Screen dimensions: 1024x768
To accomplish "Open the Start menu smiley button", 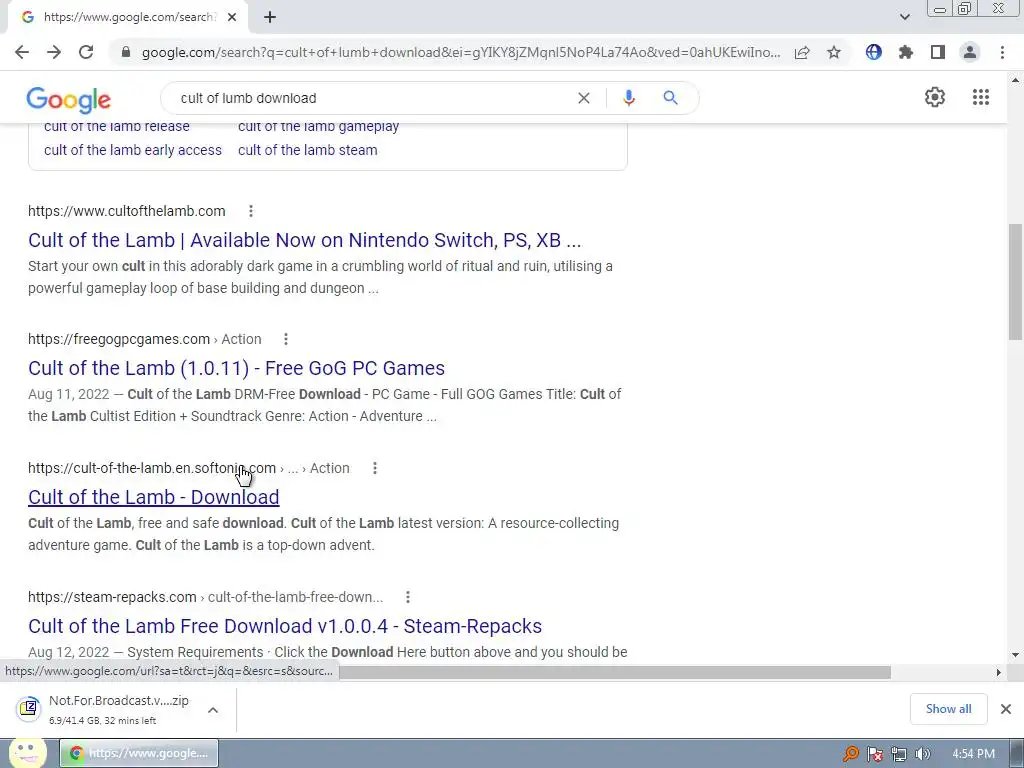I will click(x=27, y=752).
